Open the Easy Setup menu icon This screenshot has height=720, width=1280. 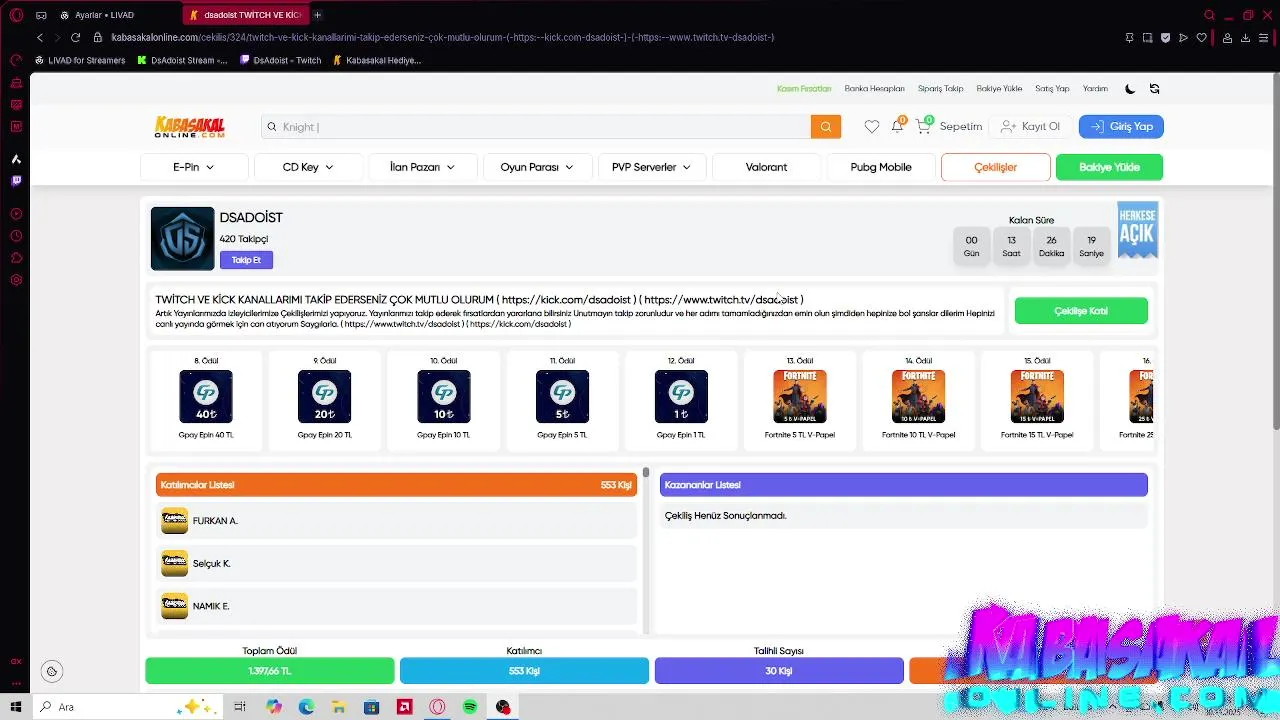[x=1264, y=37]
